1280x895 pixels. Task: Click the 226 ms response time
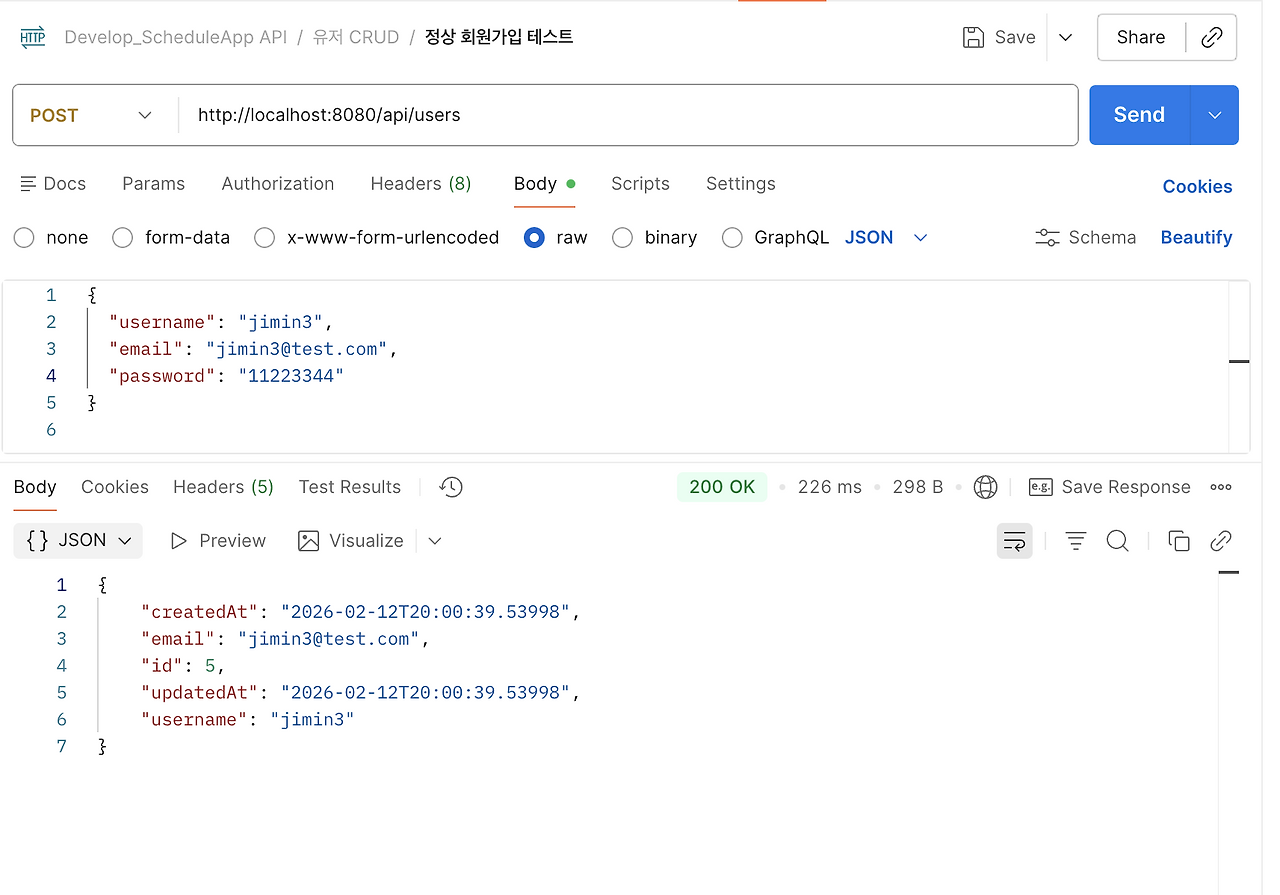click(830, 487)
